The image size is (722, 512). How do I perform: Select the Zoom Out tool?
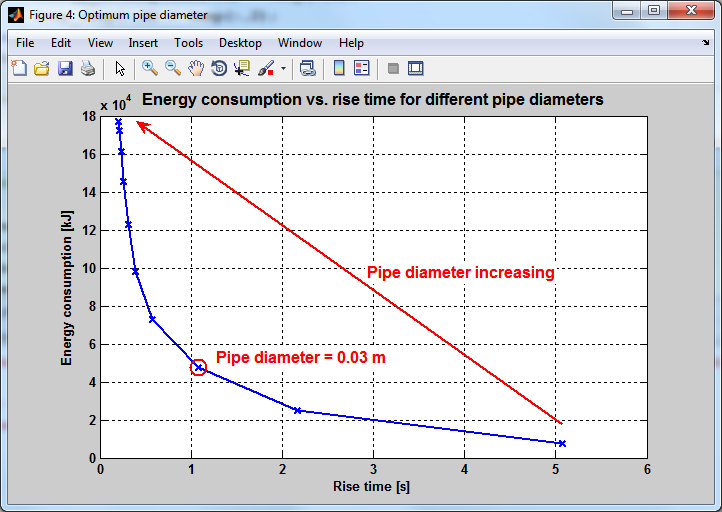pyautogui.click(x=173, y=68)
